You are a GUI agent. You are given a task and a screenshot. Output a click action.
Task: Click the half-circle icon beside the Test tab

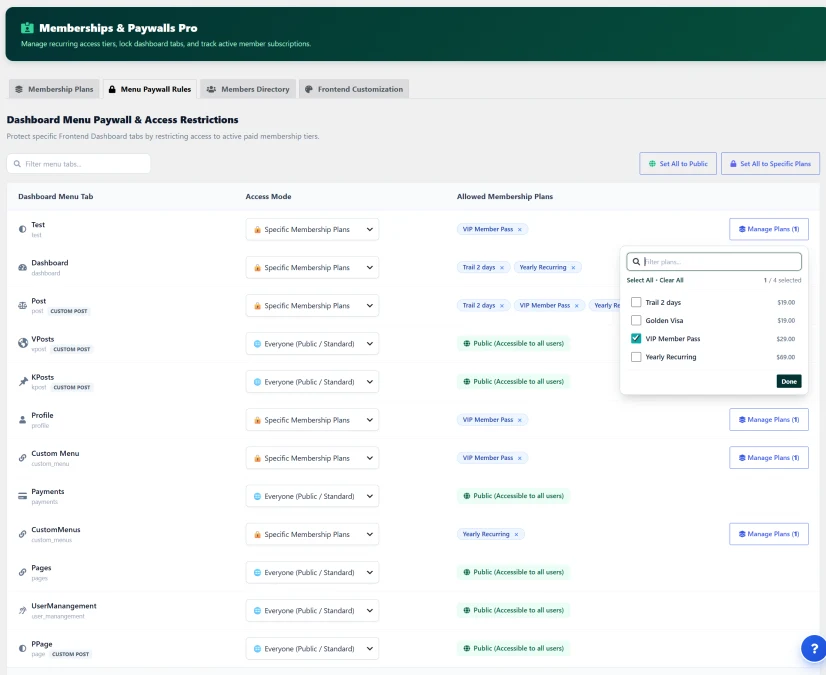22,229
